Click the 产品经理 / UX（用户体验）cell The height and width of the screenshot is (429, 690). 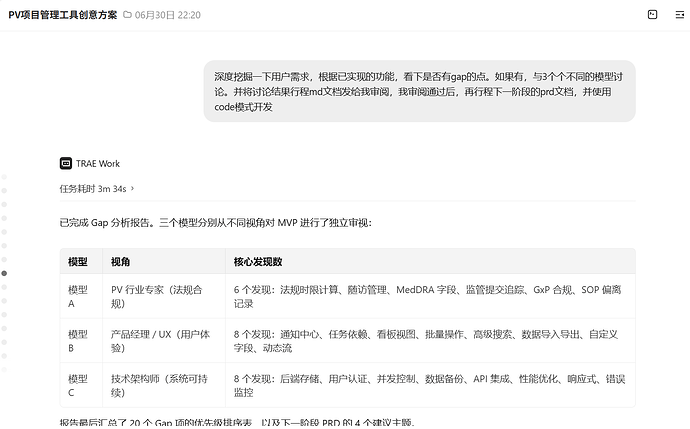164,341
